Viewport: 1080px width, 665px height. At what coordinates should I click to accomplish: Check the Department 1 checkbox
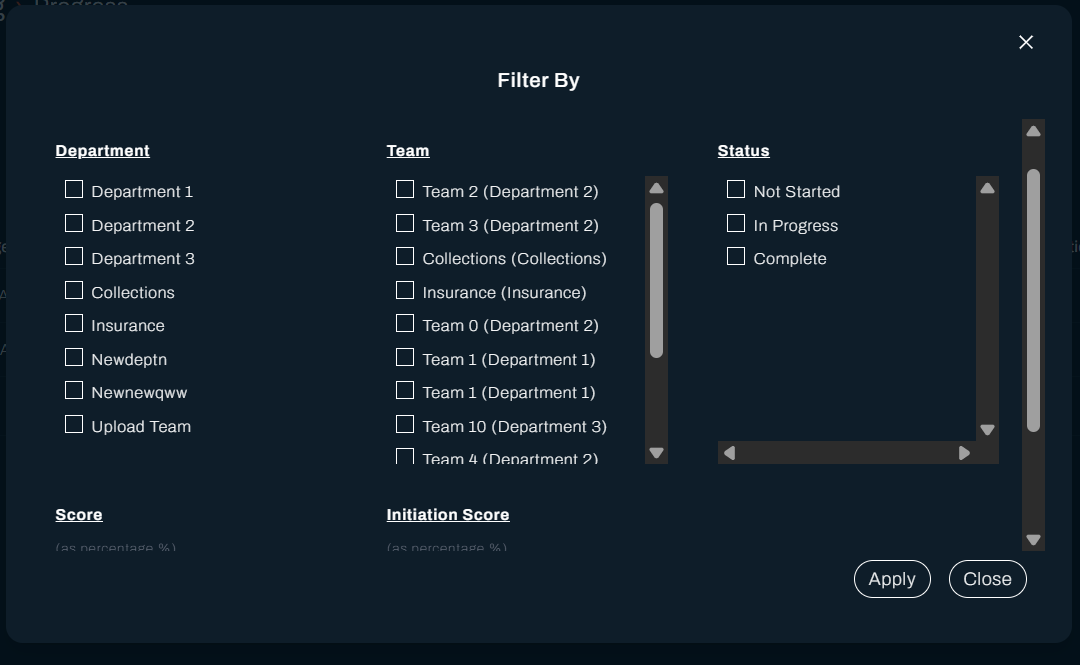click(74, 188)
